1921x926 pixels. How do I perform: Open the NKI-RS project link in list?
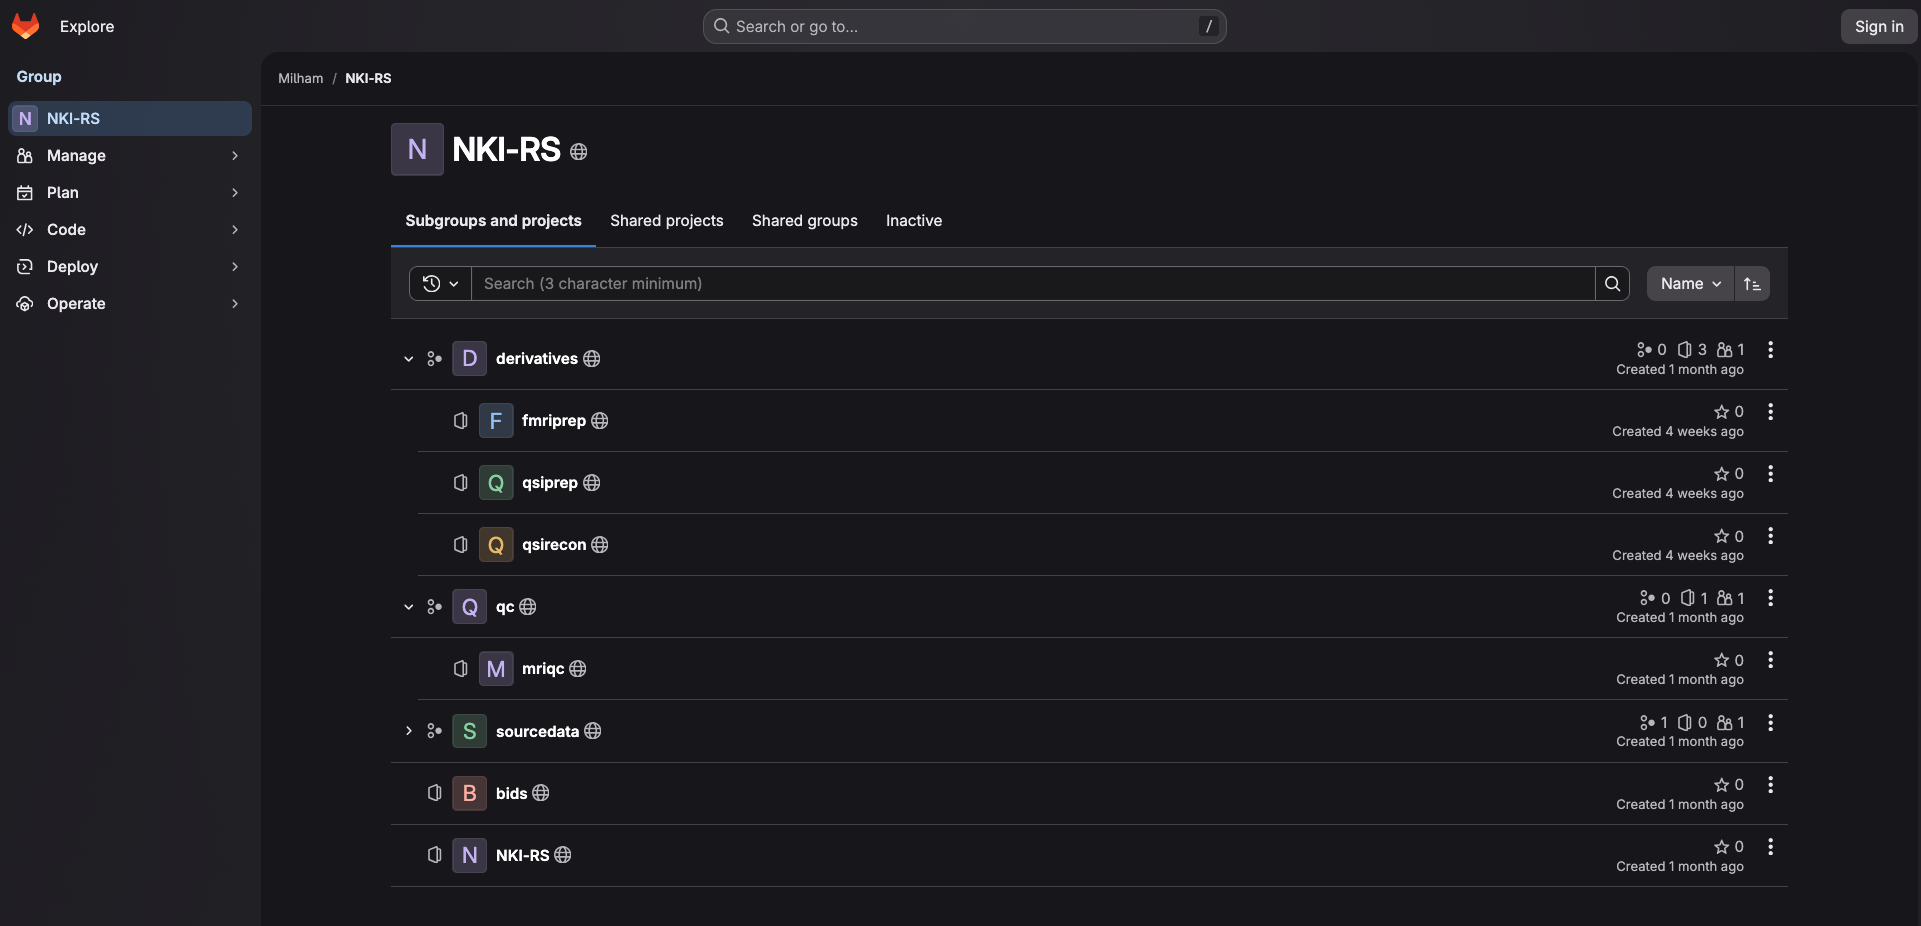[523, 856]
